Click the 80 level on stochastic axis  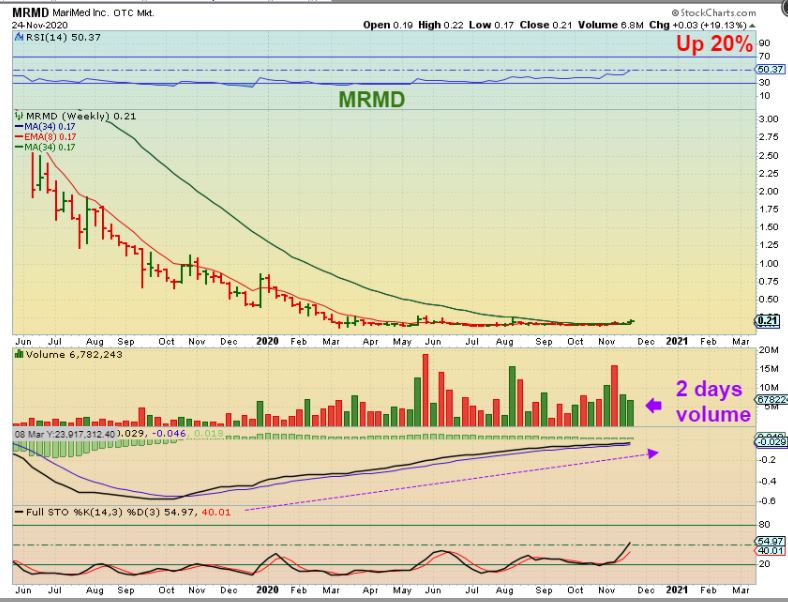[x=764, y=525]
